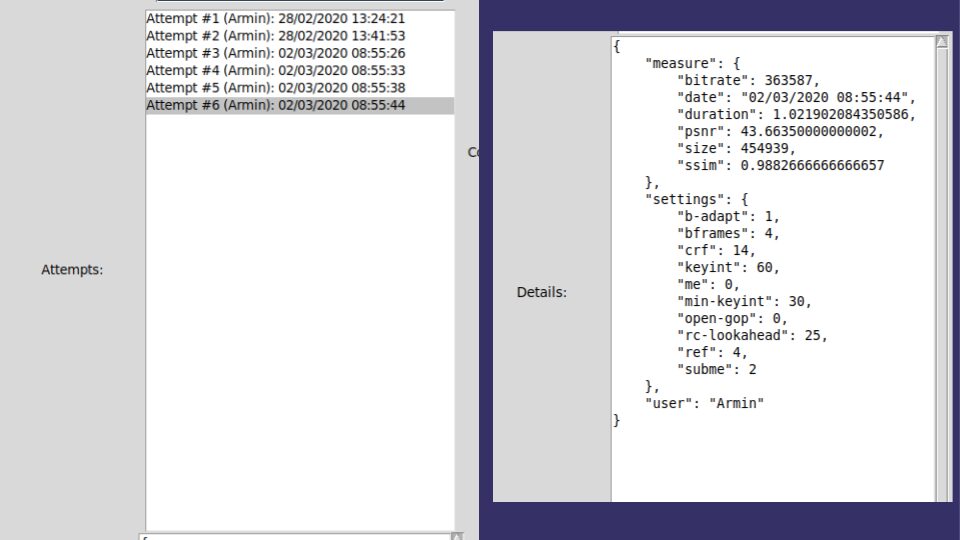Click the "min-keyint": 30 line
The image size is (960, 540).
click(x=744, y=301)
